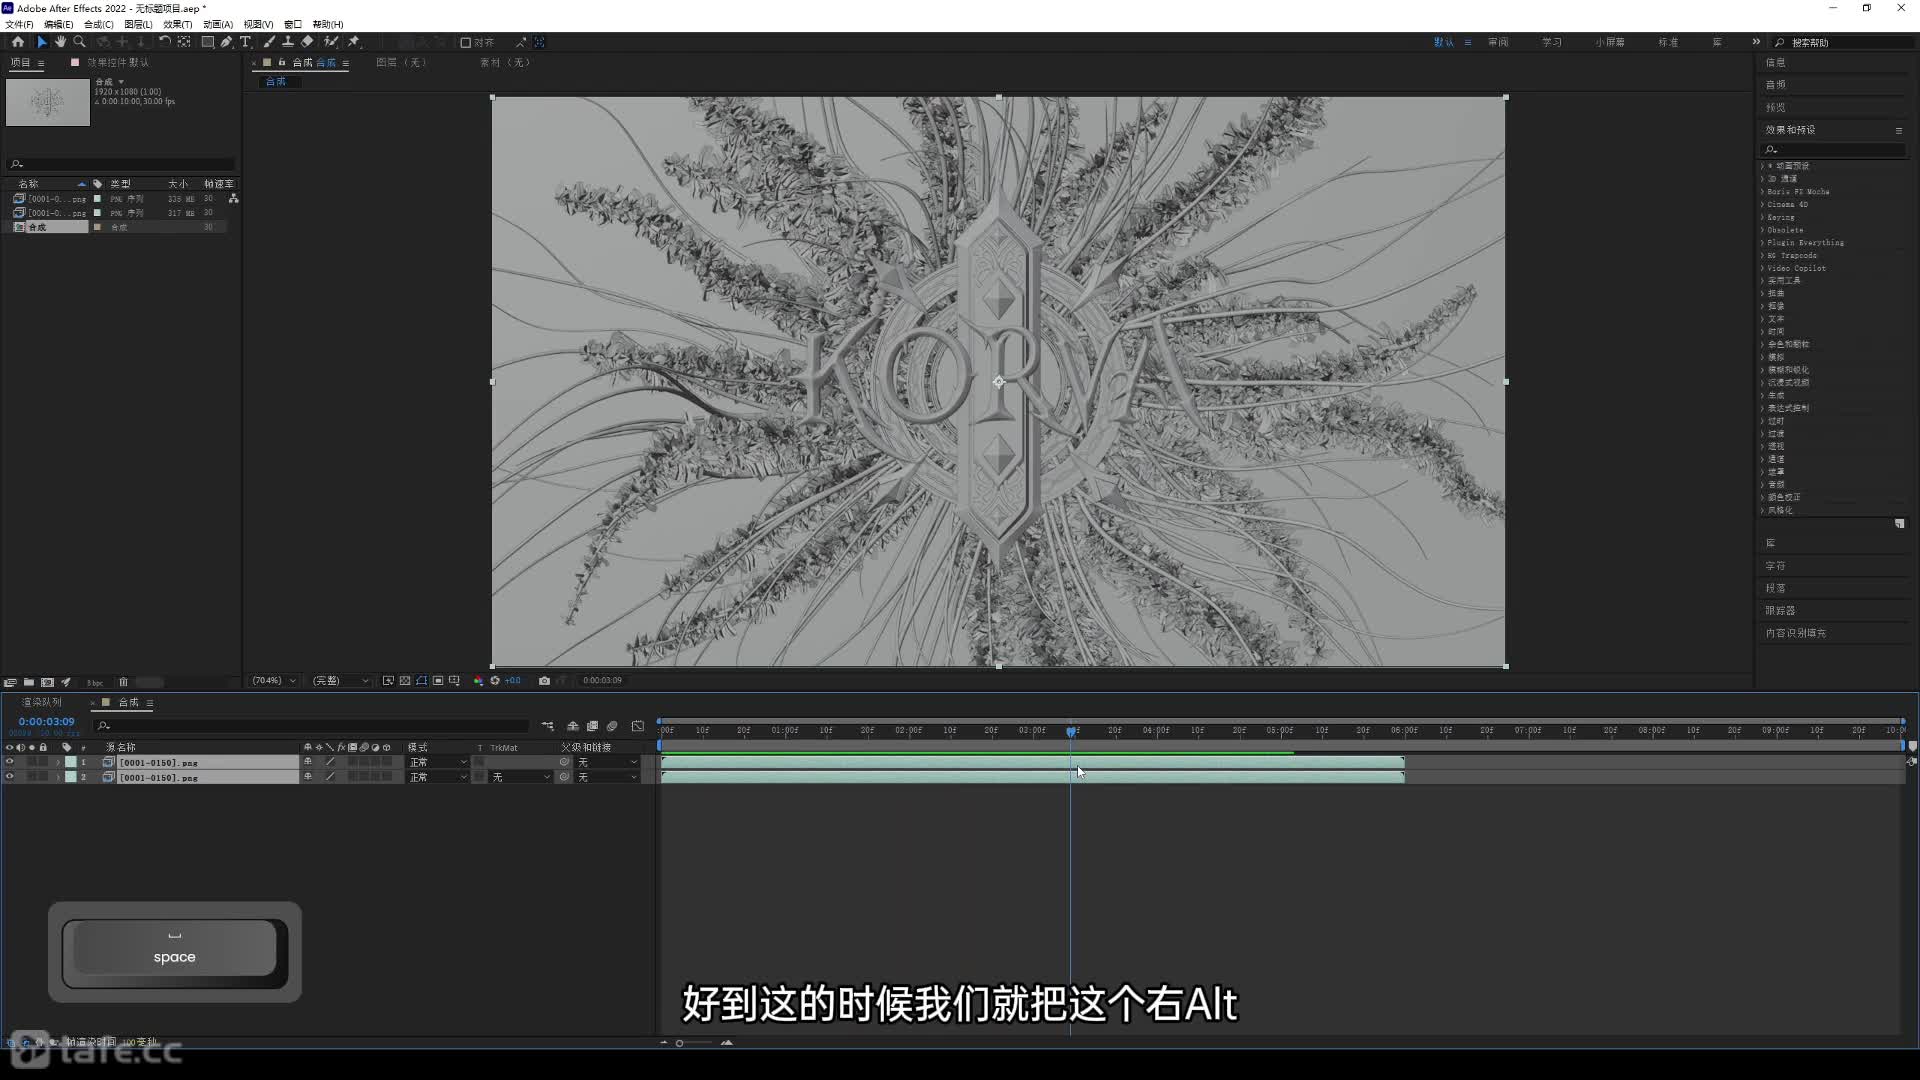Select the Clone Stamp tool
This screenshot has height=1080, width=1920.
click(288, 42)
